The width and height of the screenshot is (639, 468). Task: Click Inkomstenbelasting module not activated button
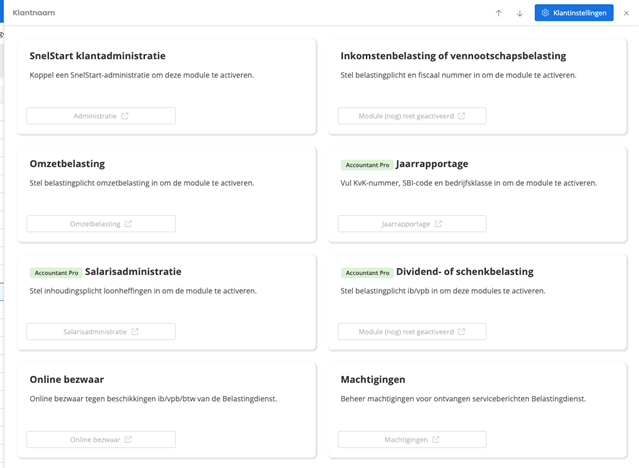coord(412,116)
